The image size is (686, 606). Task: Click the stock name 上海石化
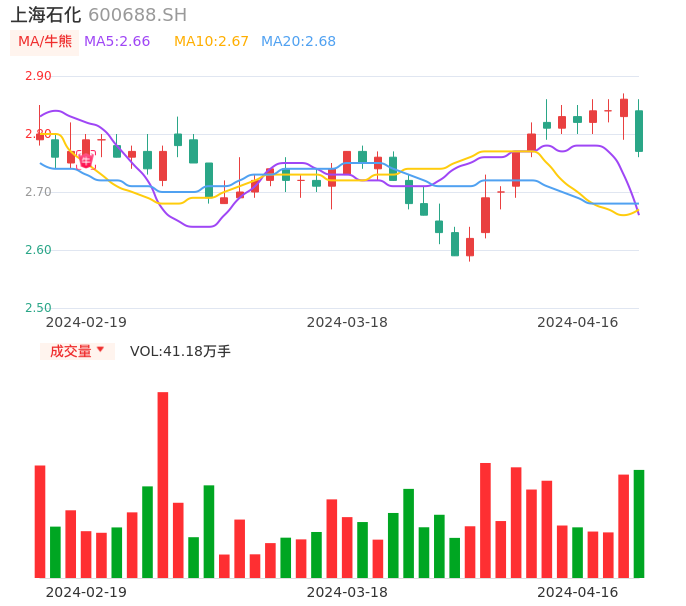point(46,15)
